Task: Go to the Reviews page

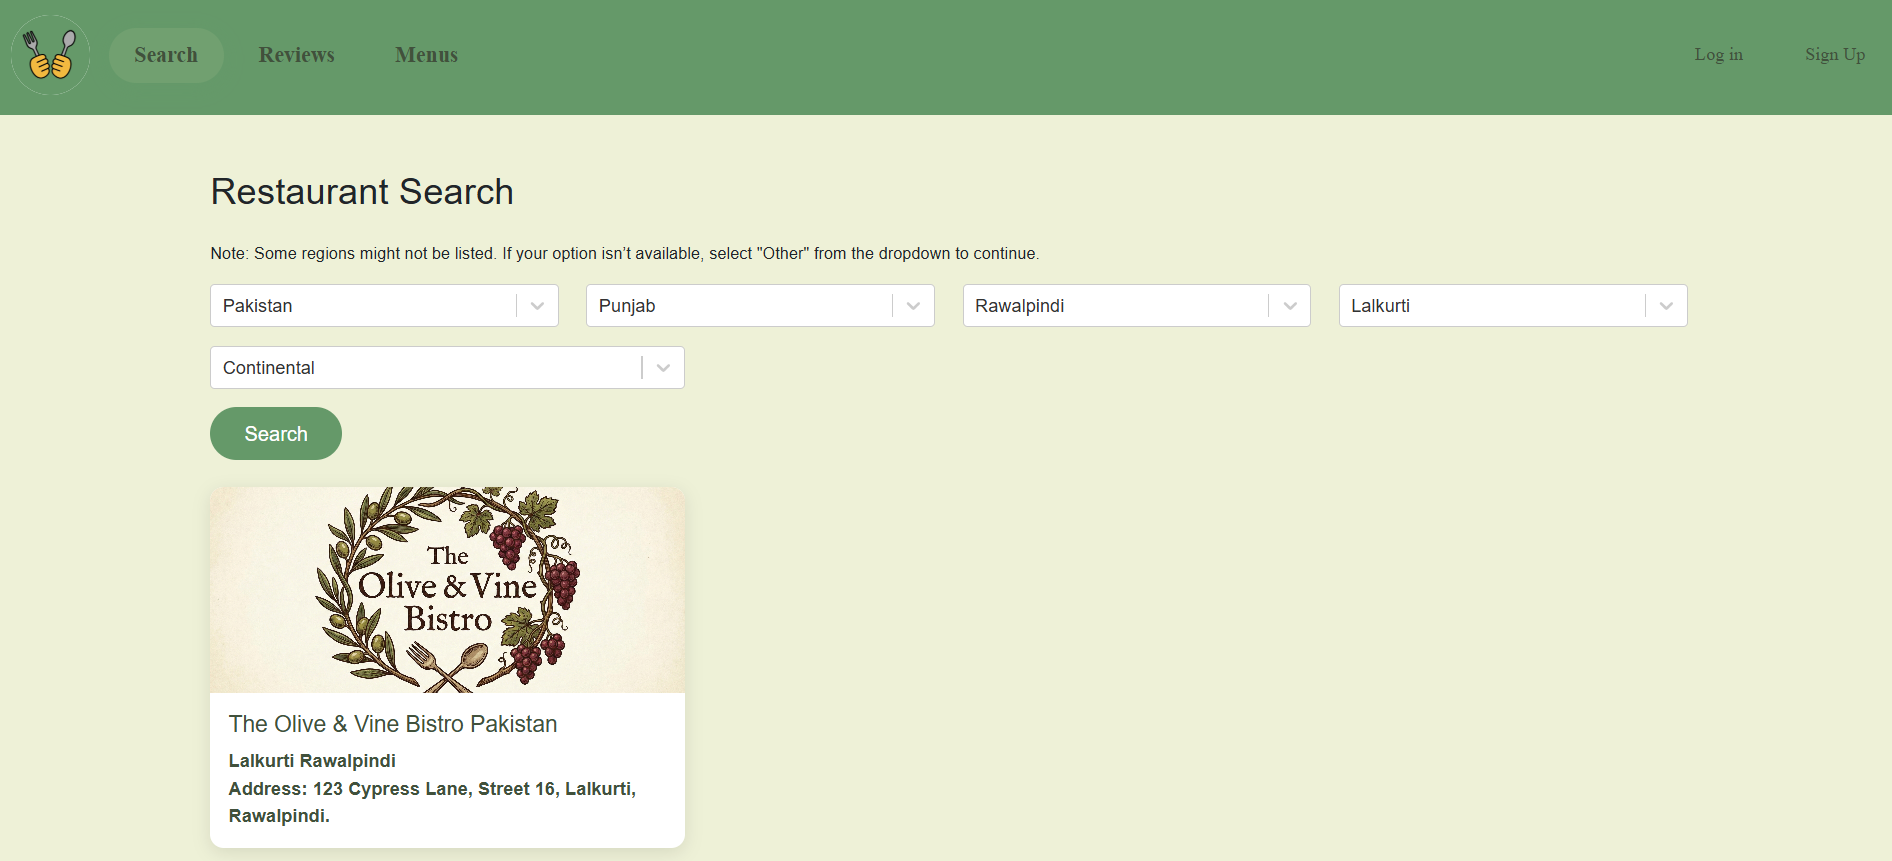Action: (297, 55)
